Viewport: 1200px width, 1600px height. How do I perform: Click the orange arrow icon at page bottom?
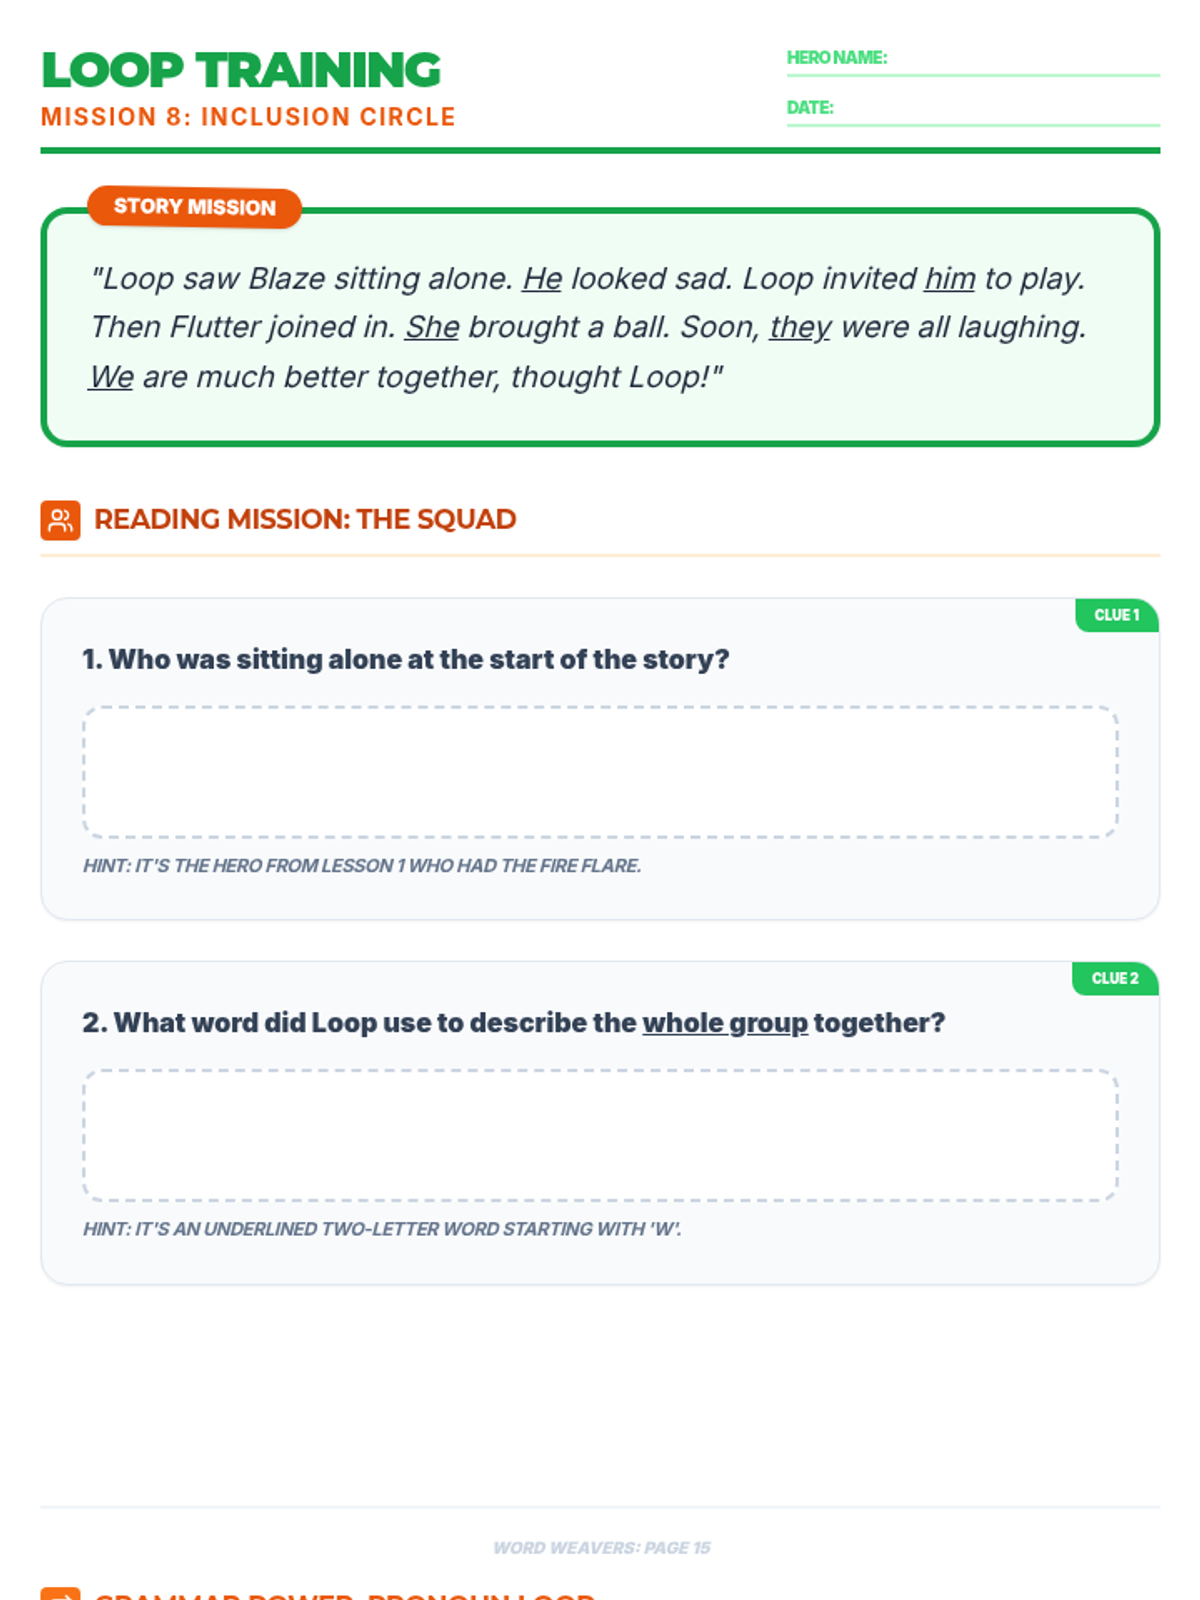tap(60, 1594)
